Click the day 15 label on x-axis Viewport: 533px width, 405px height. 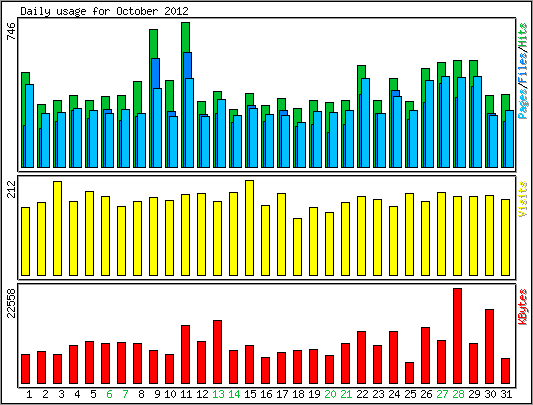click(x=250, y=394)
